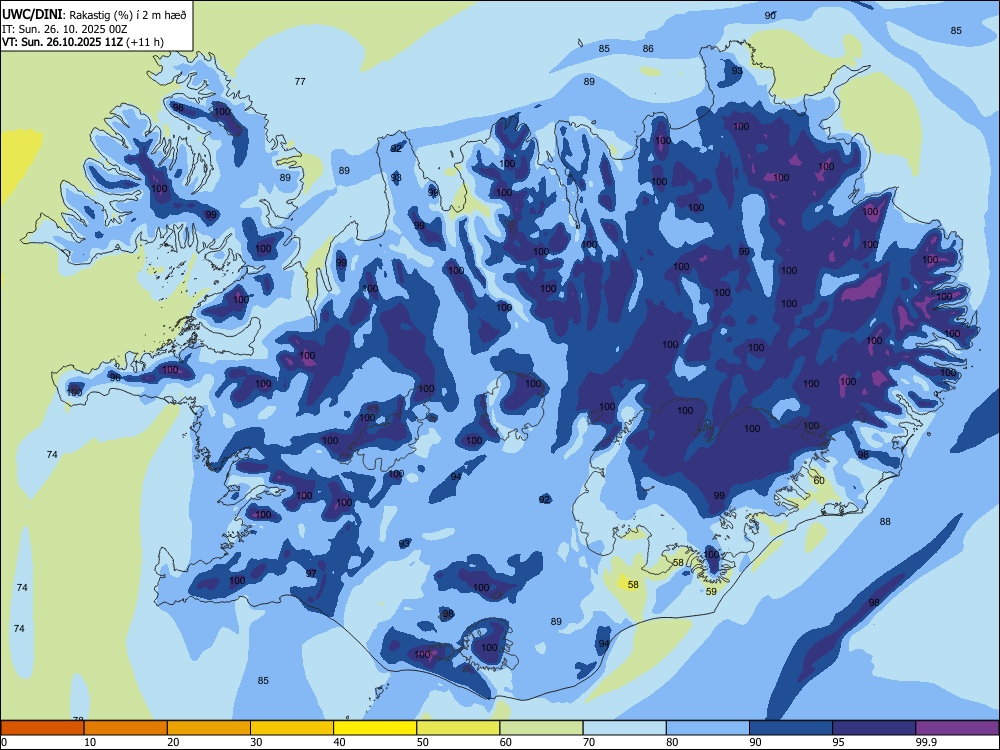Choose the 50–60 pale yellow legend swatch
Viewport: 1000px width, 750px height.
(458, 728)
